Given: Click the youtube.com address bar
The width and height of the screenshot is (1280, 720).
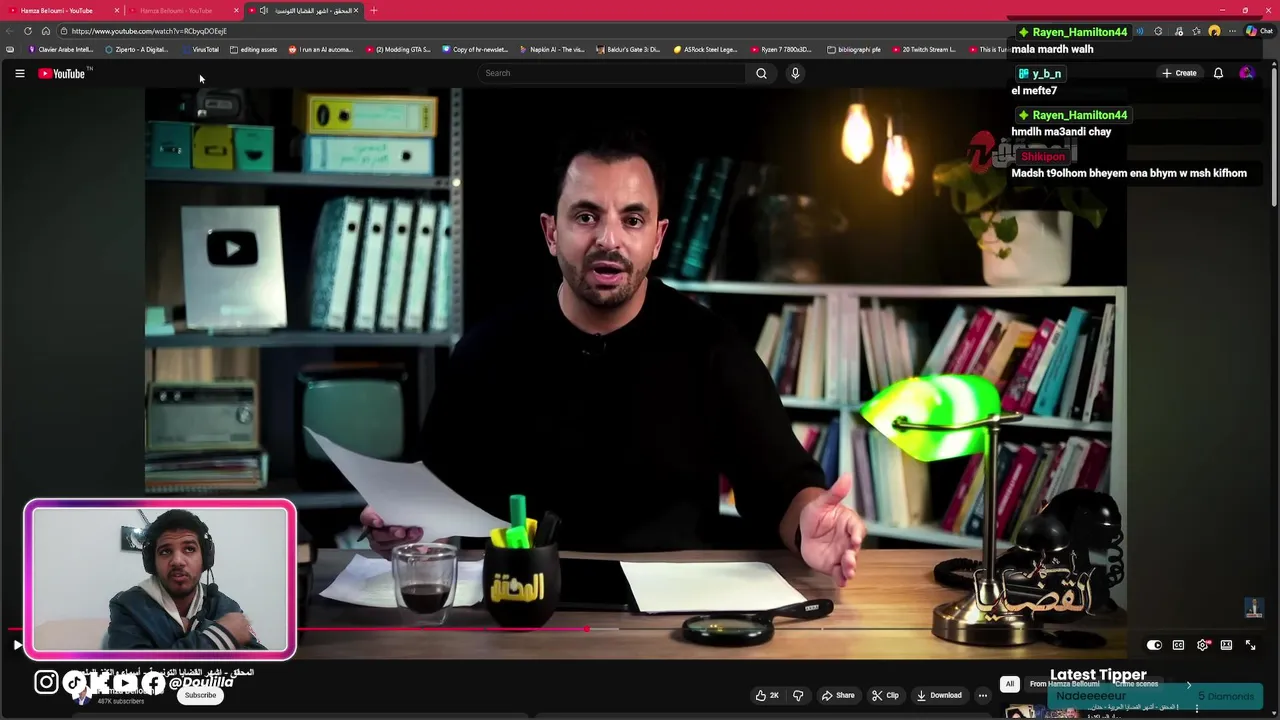Looking at the screenshot, I should 530,31.
